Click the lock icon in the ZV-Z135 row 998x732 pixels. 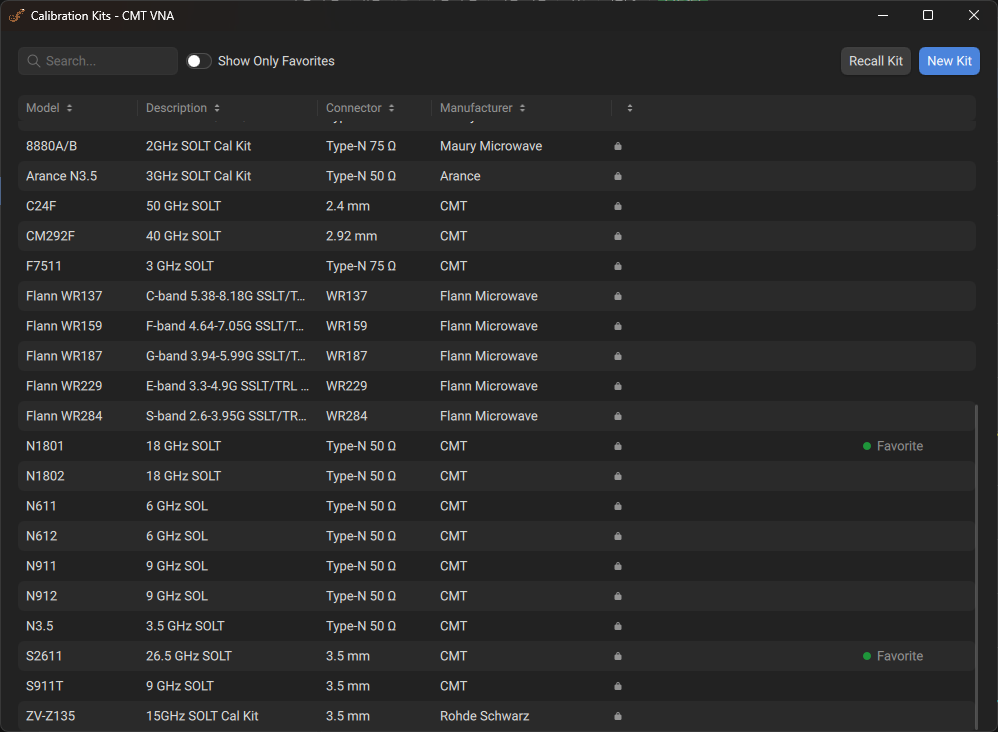pos(618,716)
